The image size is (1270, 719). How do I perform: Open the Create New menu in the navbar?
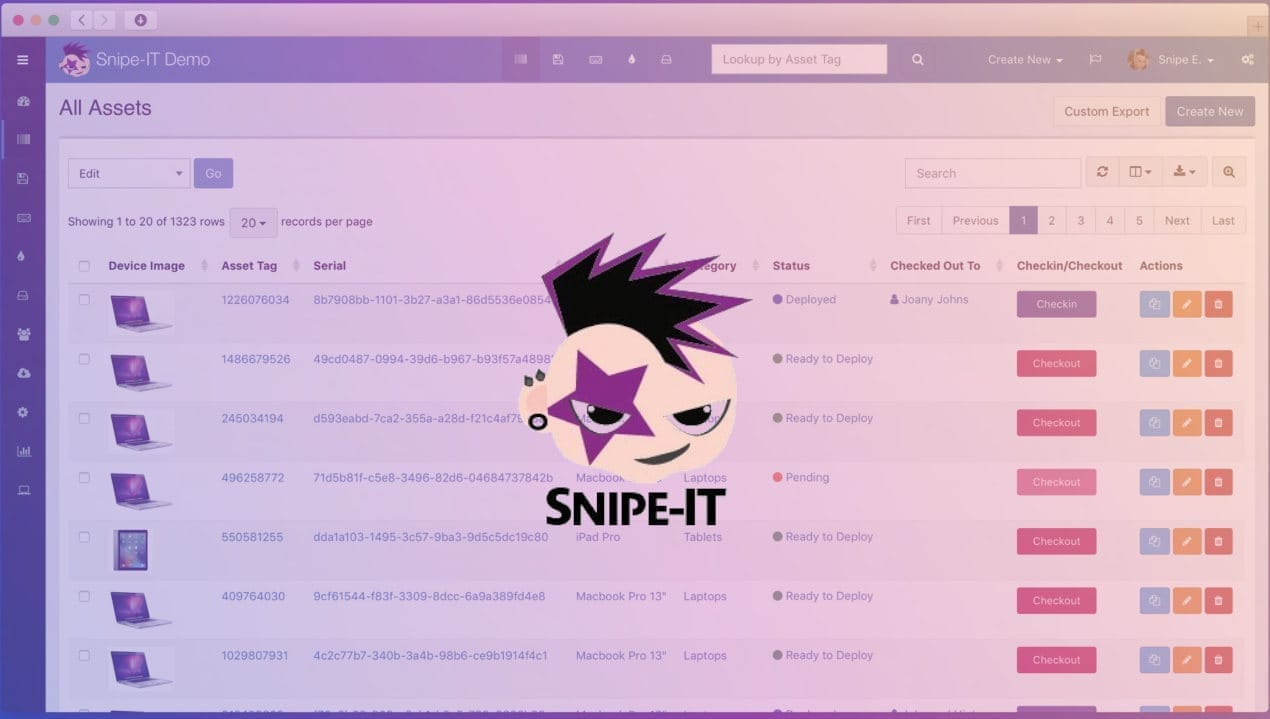[1024, 59]
